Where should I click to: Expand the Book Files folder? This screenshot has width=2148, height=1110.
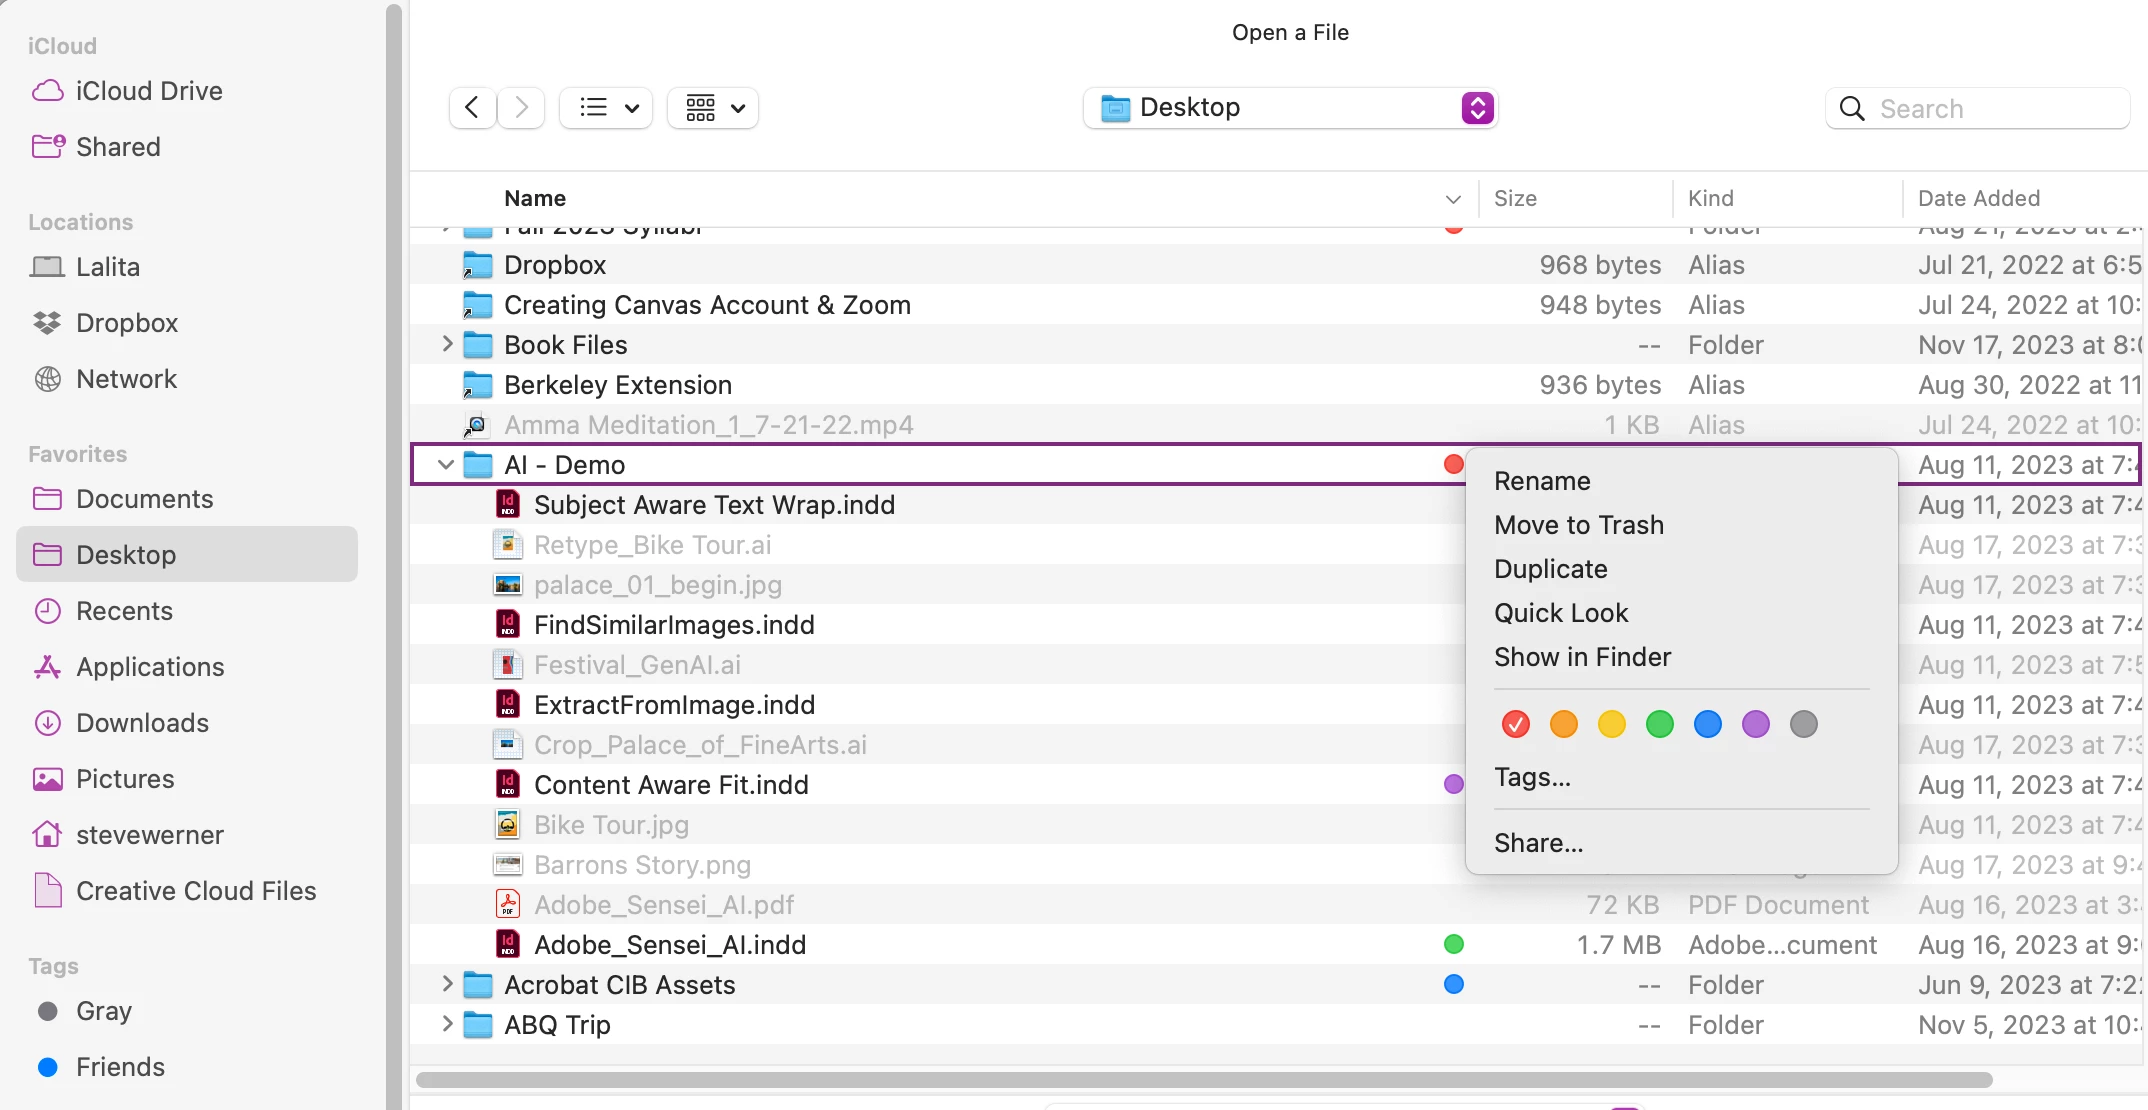(446, 345)
